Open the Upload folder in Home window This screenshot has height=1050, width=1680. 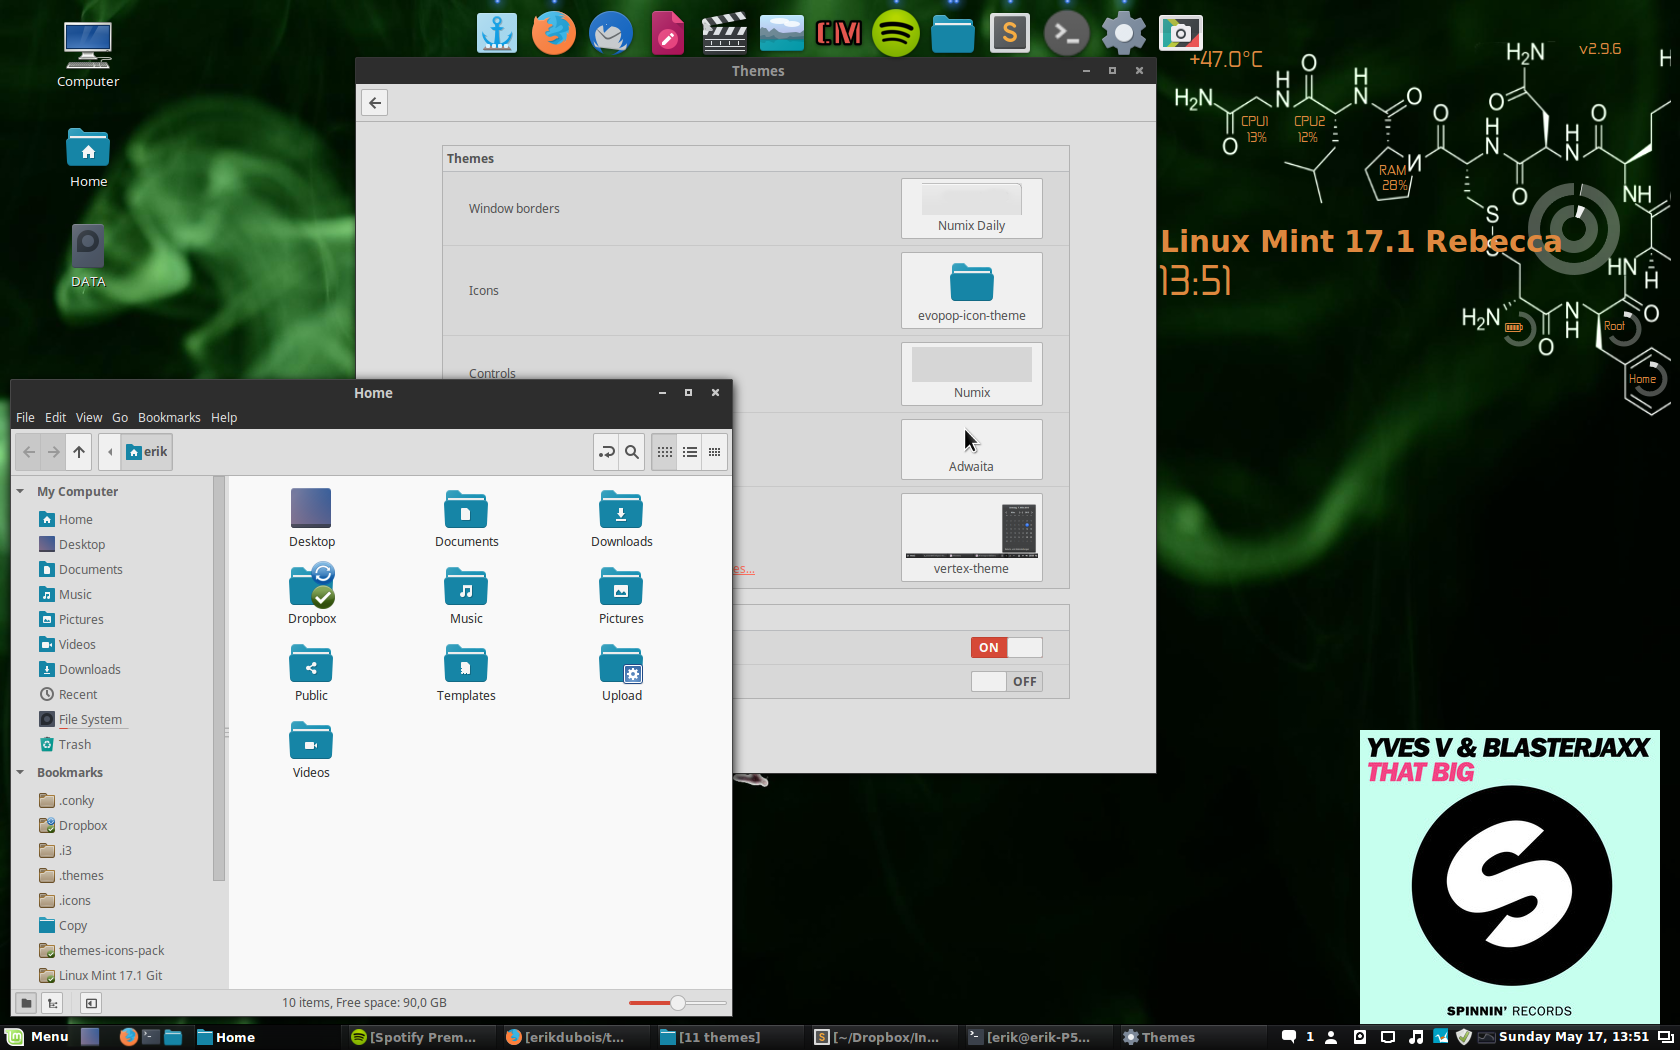click(621, 672)
